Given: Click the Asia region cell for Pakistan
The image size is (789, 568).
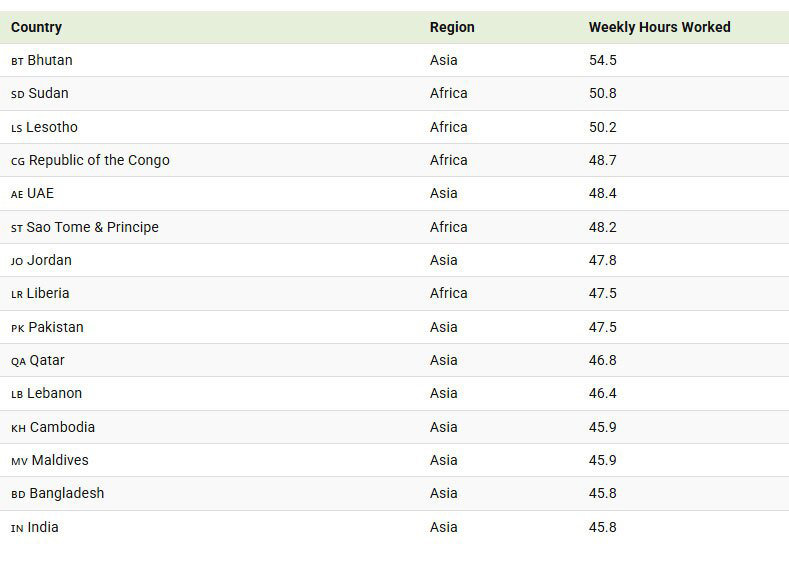Looking at the screenshot, I should click(x=443, y=327).
